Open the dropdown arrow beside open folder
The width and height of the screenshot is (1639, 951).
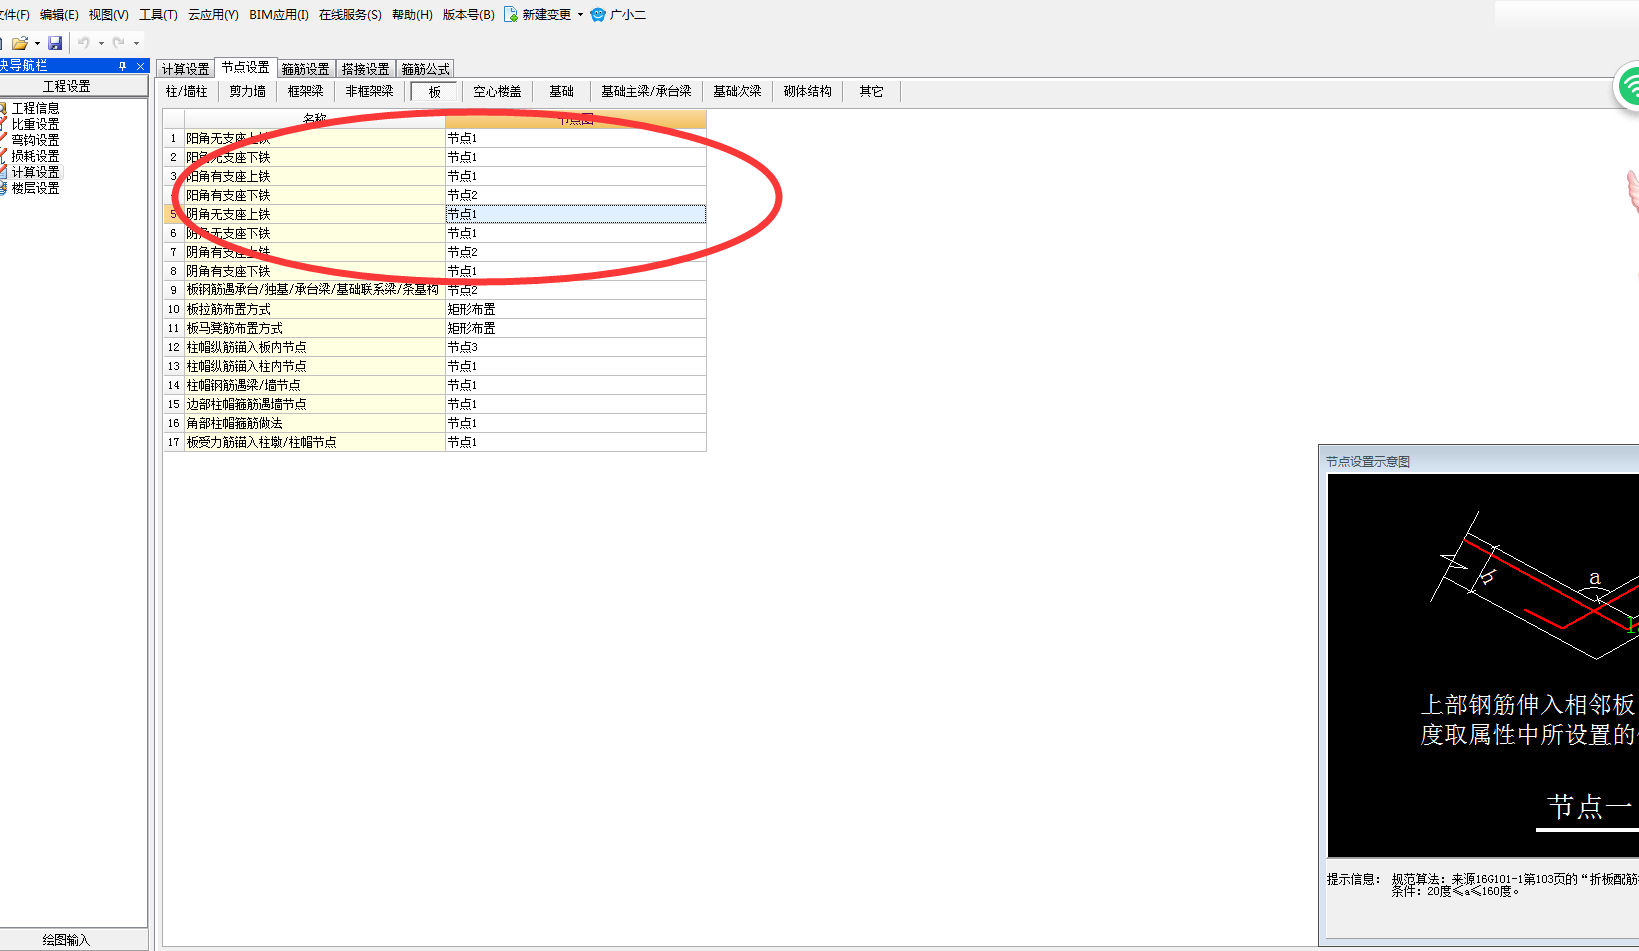37,43
